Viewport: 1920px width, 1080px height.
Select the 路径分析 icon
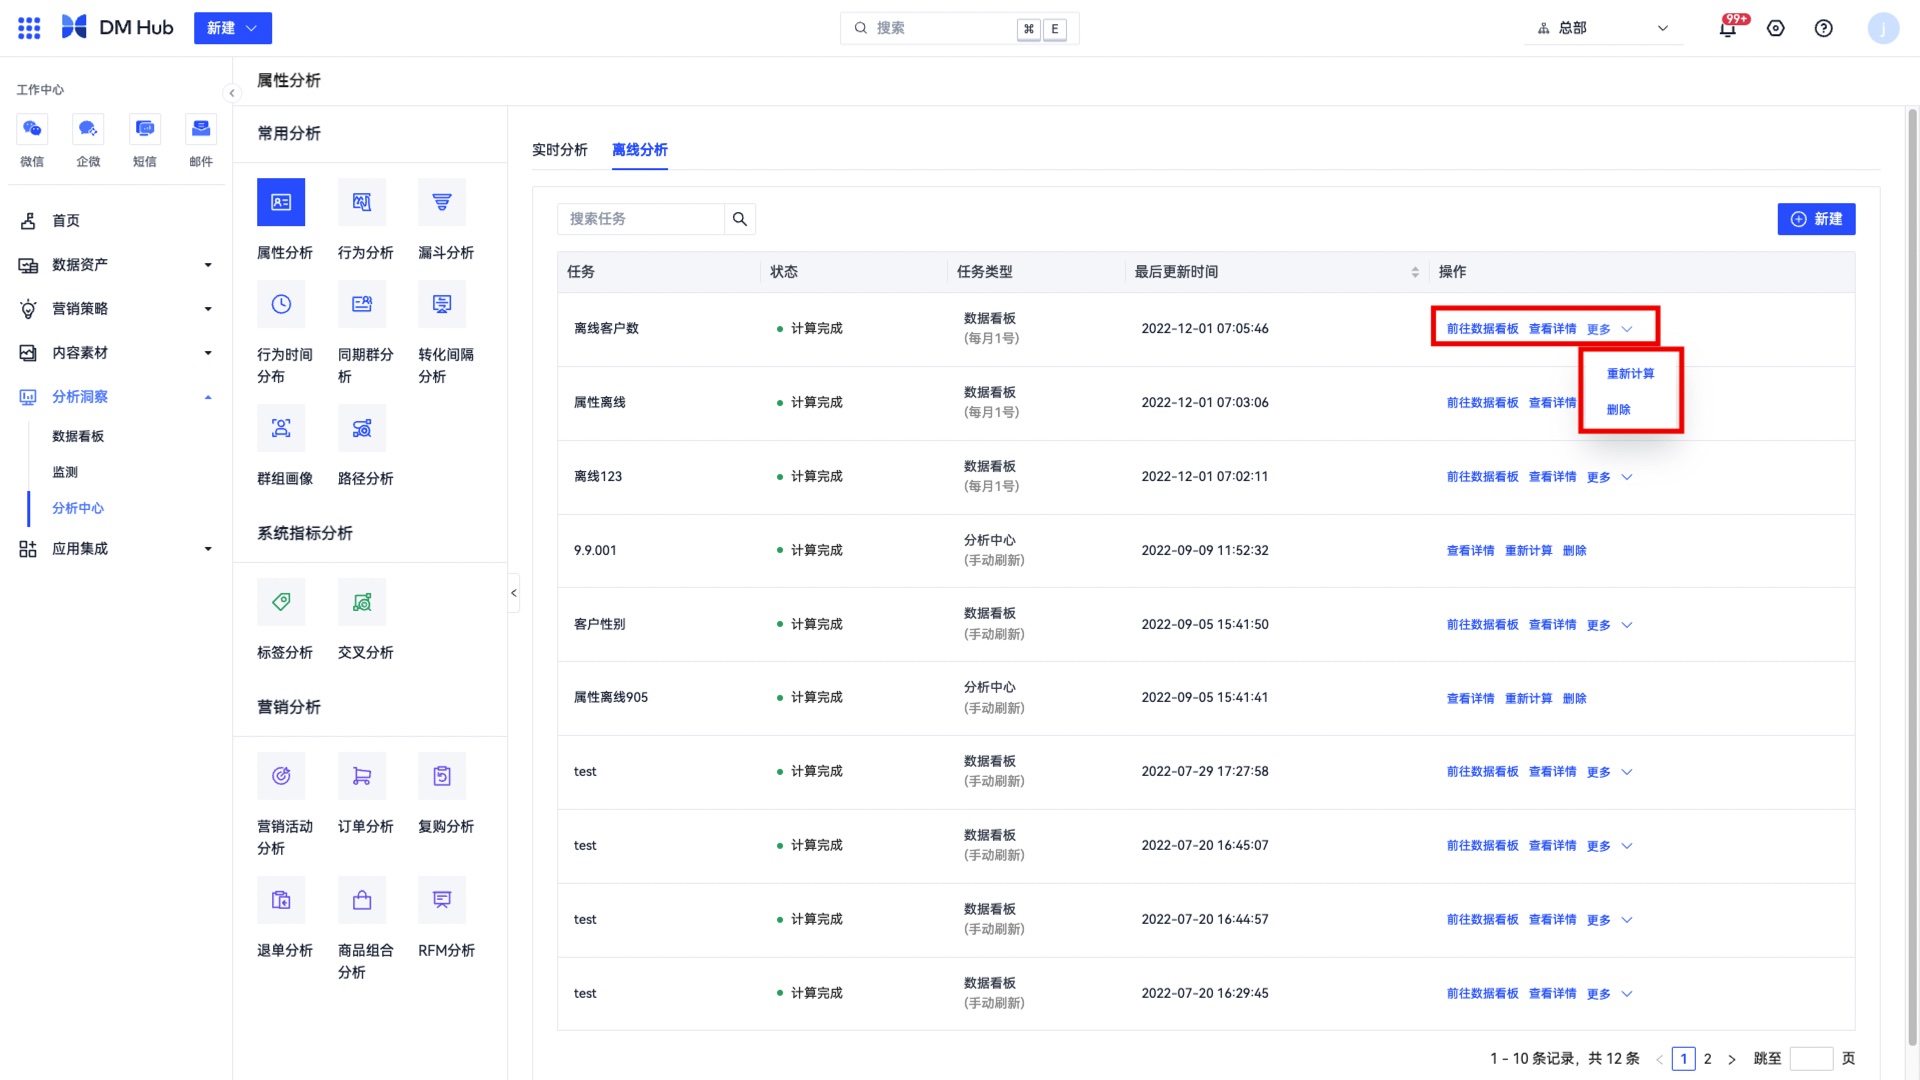click(x=362, y=428)
